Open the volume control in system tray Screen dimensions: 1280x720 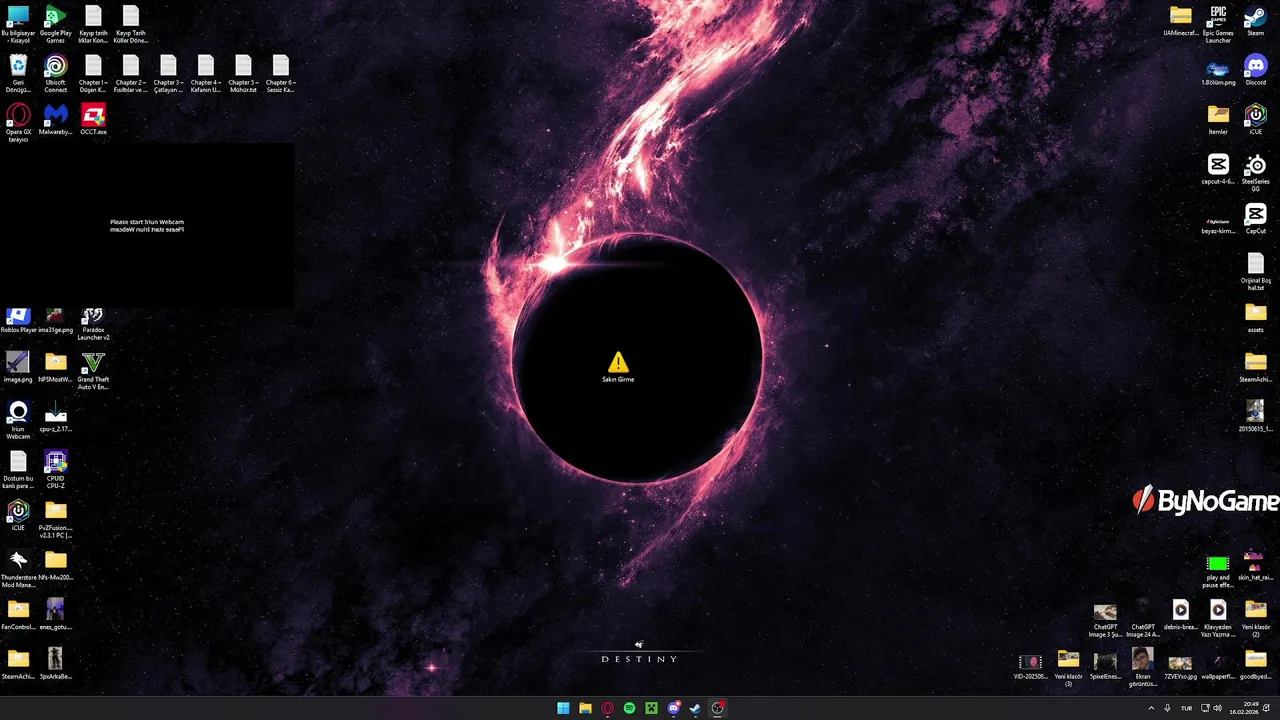[x=1217, y=708]
